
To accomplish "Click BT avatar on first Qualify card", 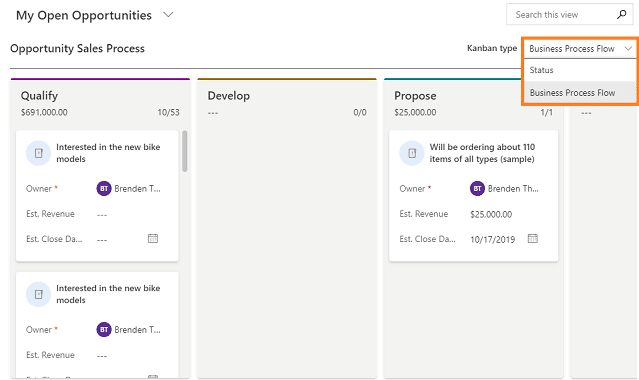I will 104,188.
